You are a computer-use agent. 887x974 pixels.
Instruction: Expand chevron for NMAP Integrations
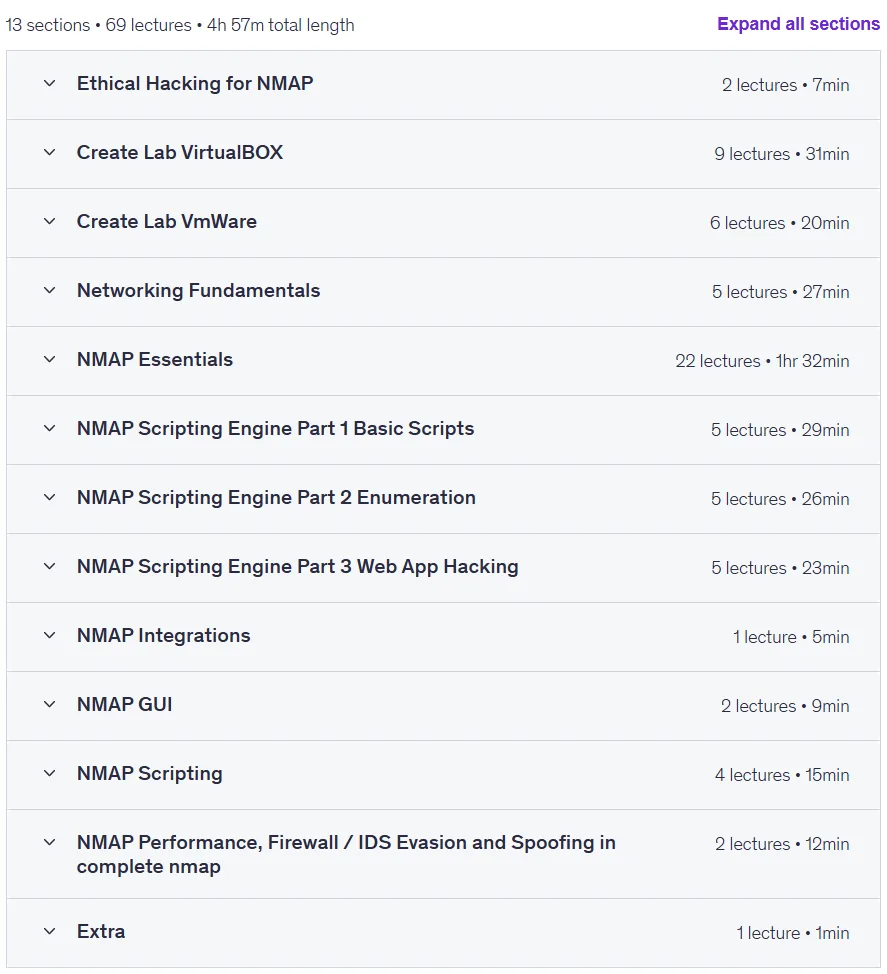[50, 635]
